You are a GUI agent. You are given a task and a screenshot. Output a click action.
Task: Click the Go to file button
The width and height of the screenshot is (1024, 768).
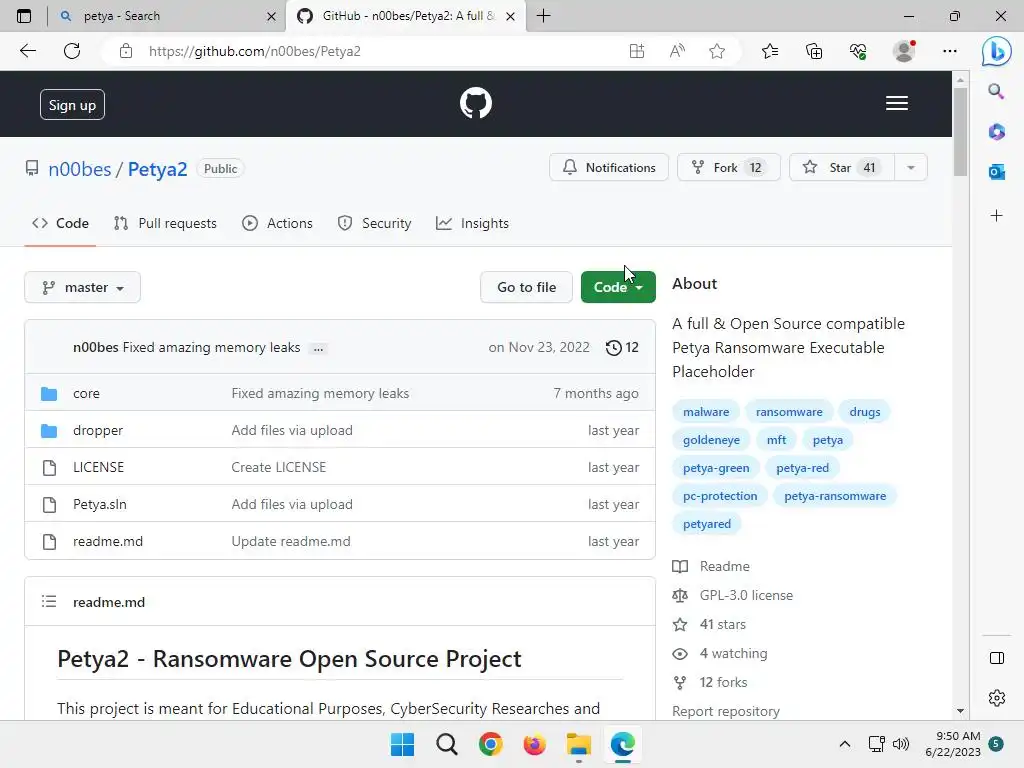[x=526, y=287]
